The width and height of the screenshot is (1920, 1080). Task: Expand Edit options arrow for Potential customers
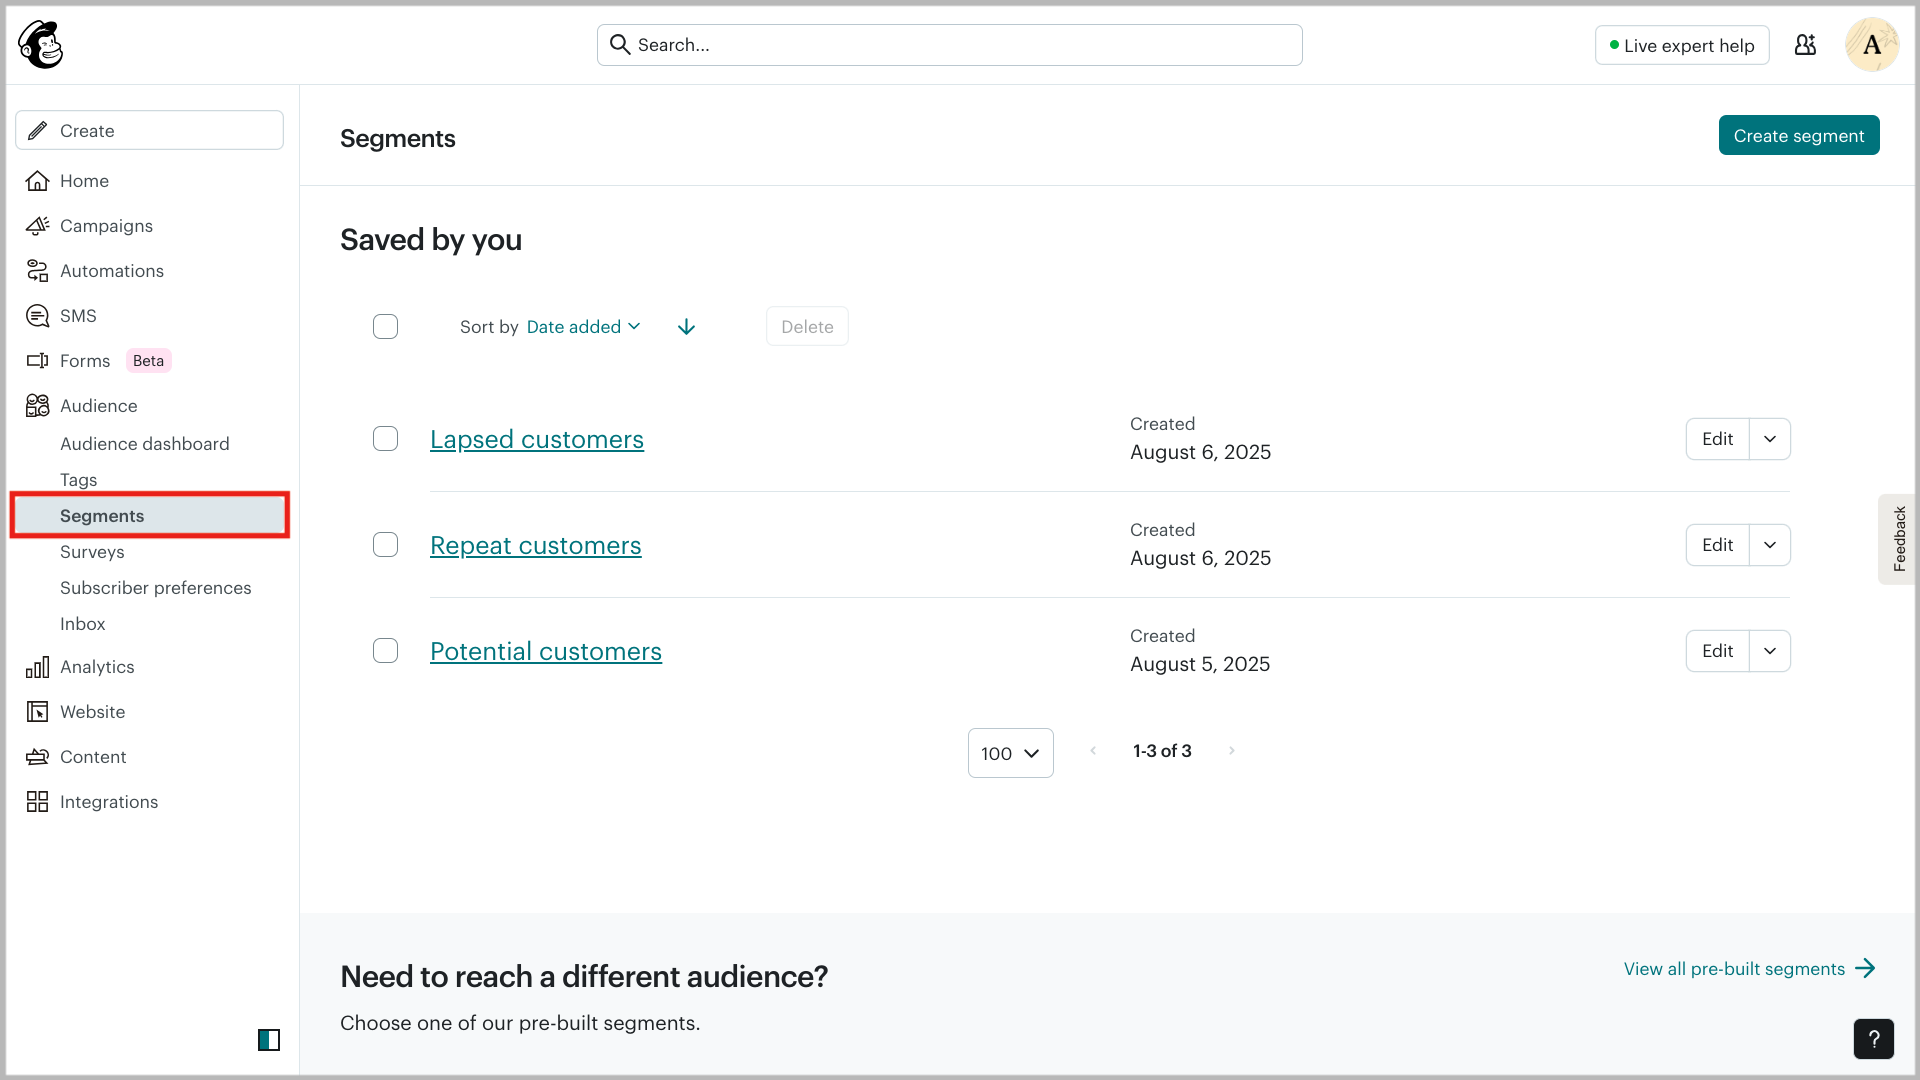click(x=1770, y=651)
